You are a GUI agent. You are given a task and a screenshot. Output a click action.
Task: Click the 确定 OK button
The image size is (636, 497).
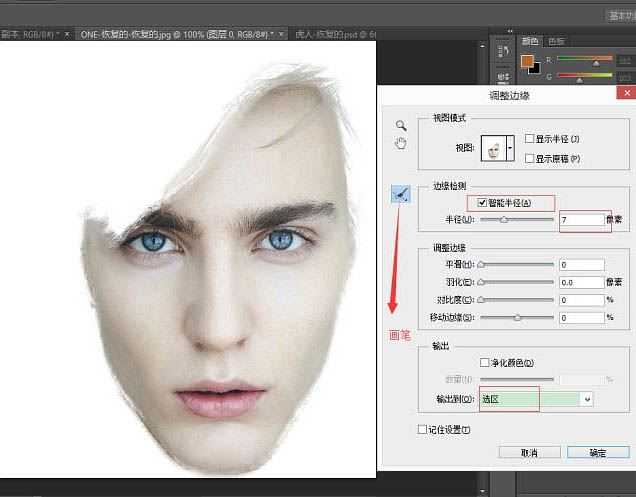pyautogui.click(x=597, y=453)
